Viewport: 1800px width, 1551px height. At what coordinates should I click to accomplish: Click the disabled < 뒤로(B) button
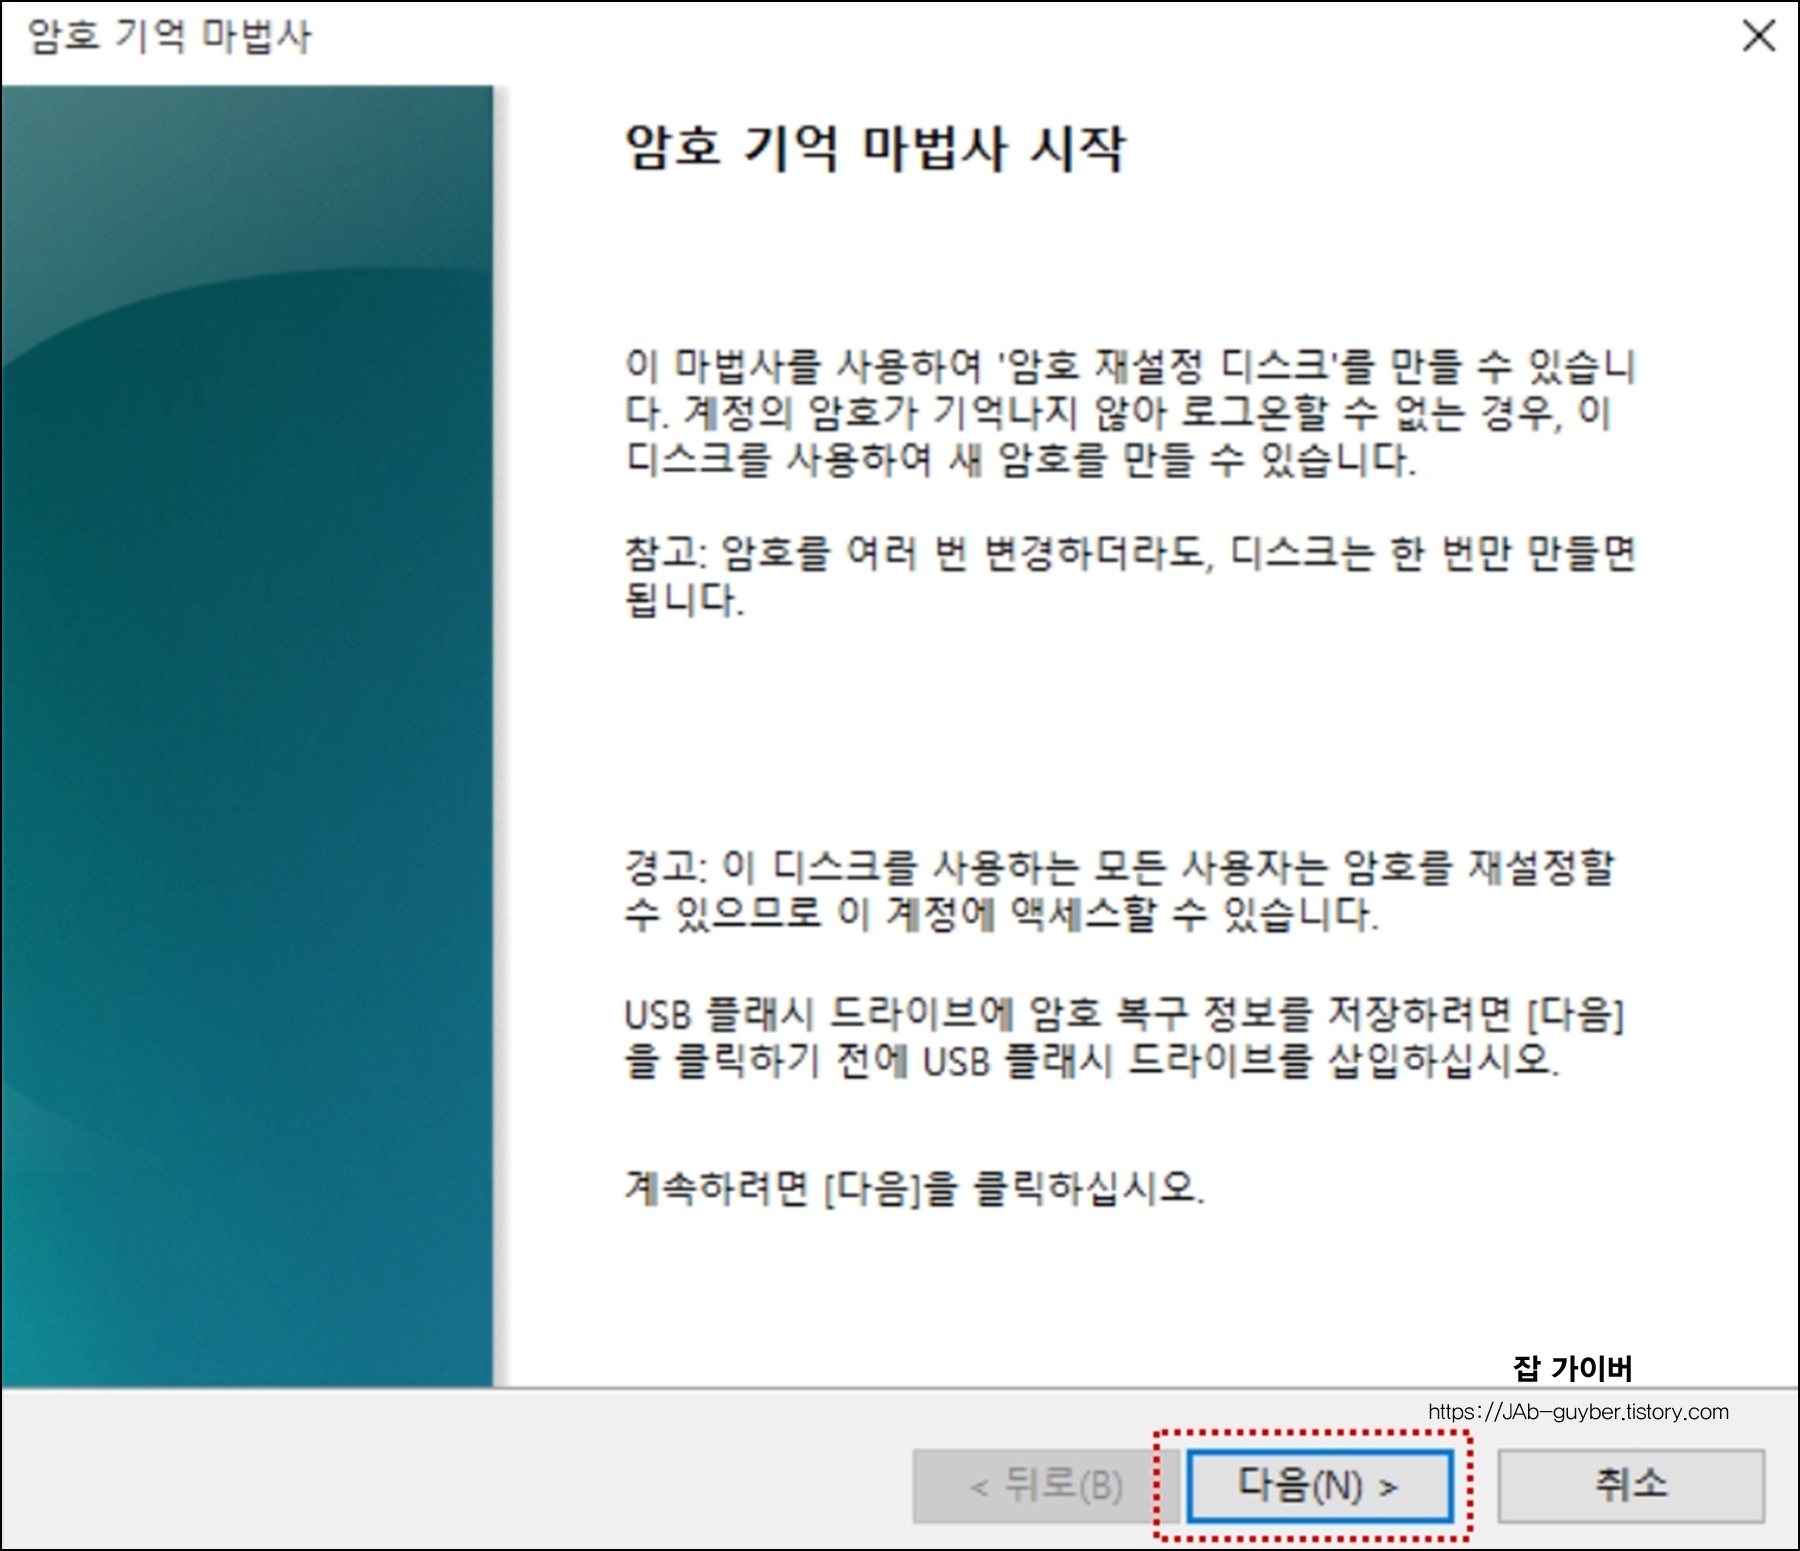coord(1045,1486)
